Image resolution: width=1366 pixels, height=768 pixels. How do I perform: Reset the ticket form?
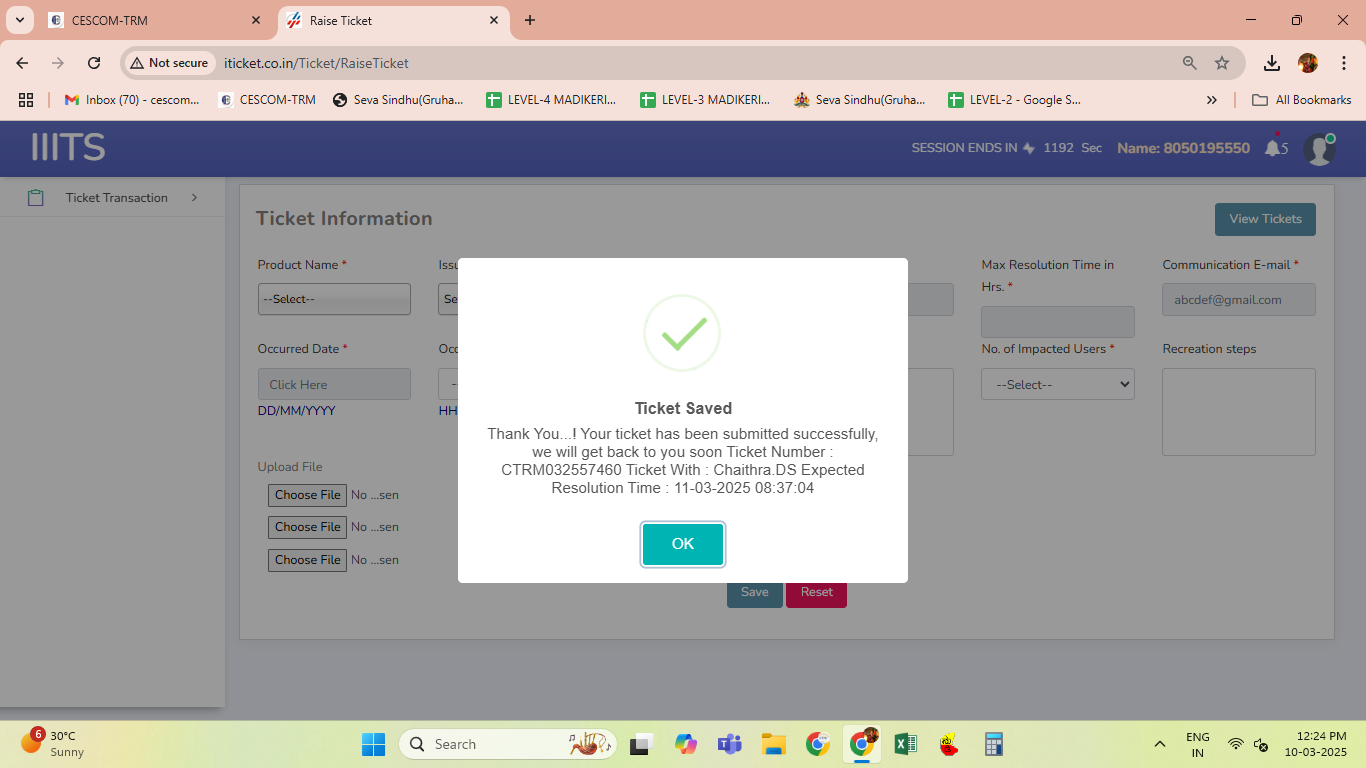816,592
